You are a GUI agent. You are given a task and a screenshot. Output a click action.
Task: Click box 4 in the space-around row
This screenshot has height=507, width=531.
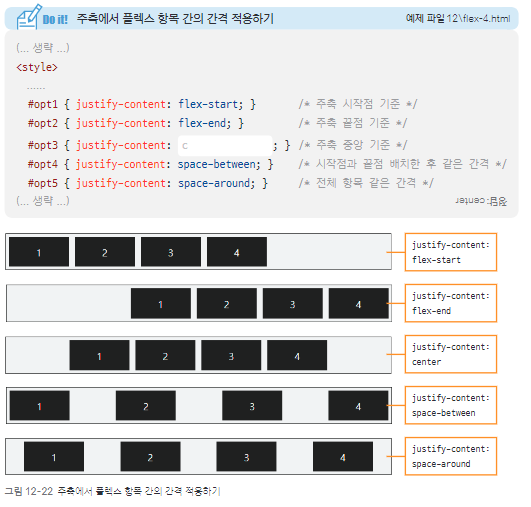coord(343,456)
